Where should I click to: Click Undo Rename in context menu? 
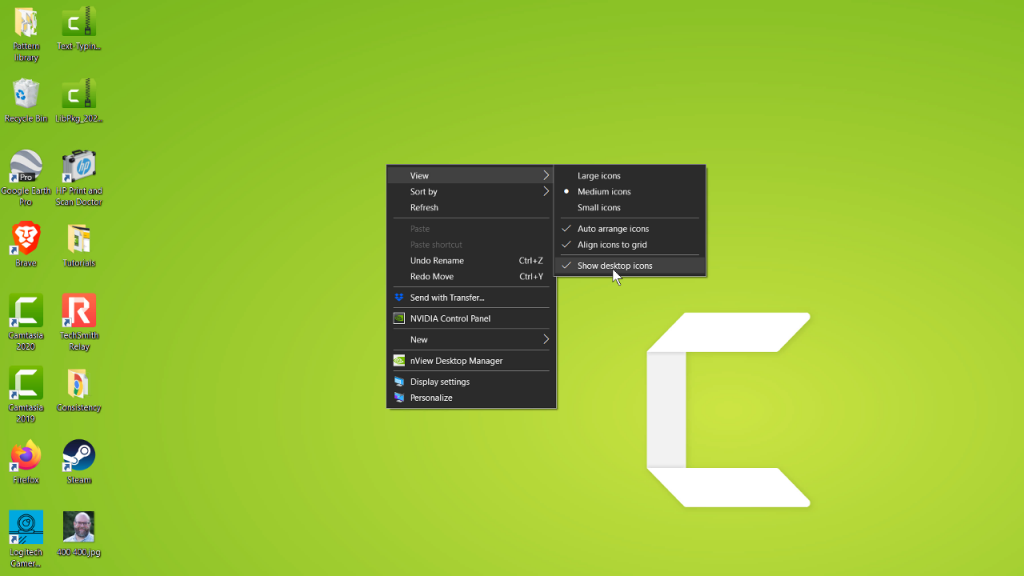(x=472, y=260)
